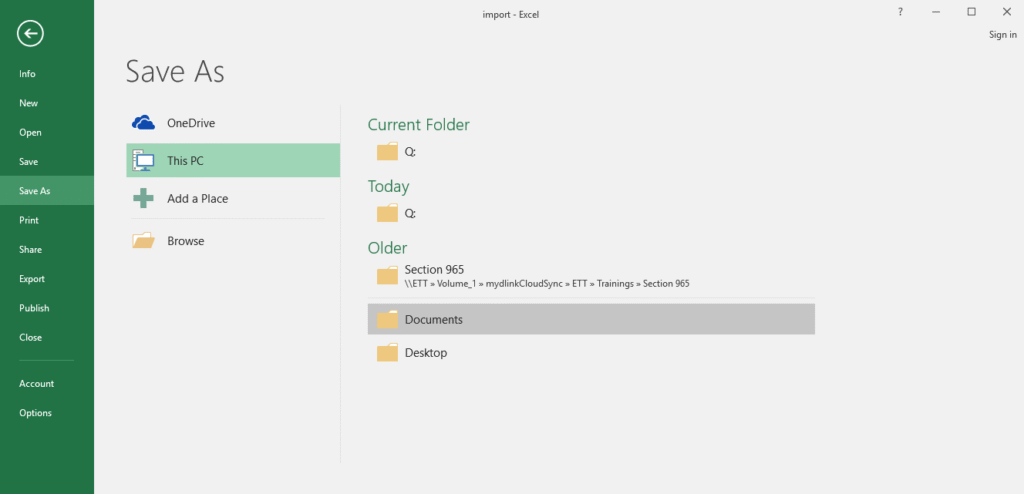Screen dimensions: 1024x494
Task: Click the Desktop folder icon
Action: 387,353
